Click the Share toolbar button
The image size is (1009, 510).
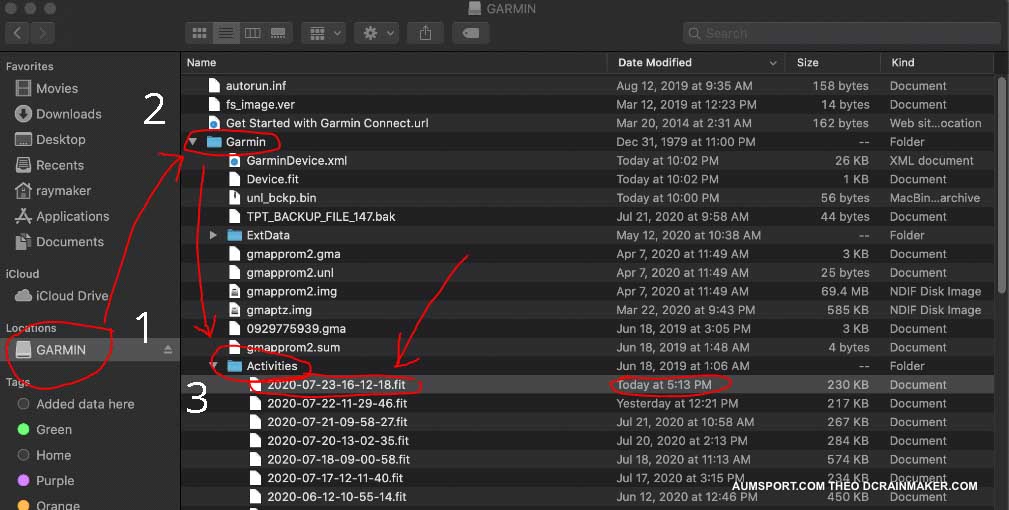(425, 33)
